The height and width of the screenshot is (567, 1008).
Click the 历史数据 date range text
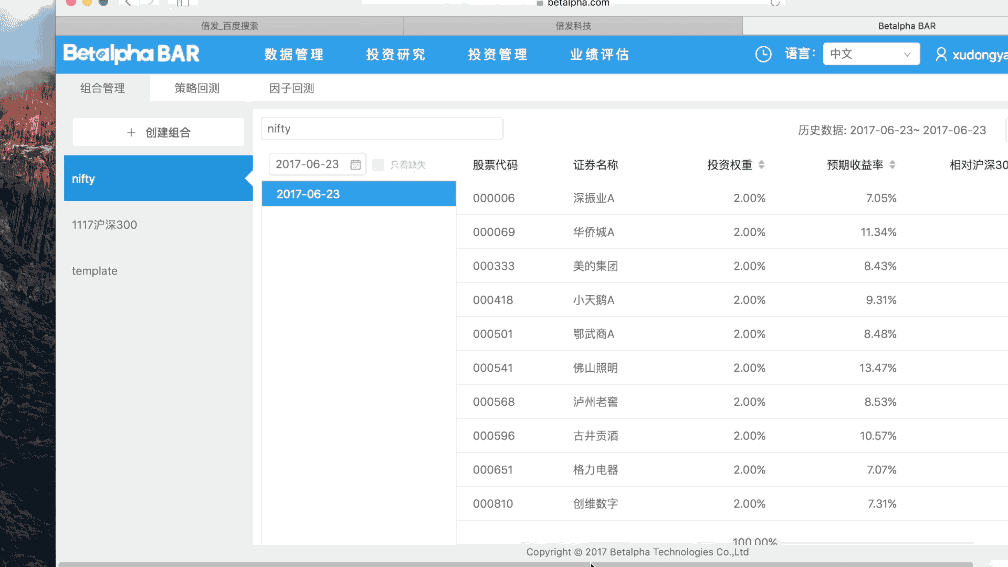(892, 130)
